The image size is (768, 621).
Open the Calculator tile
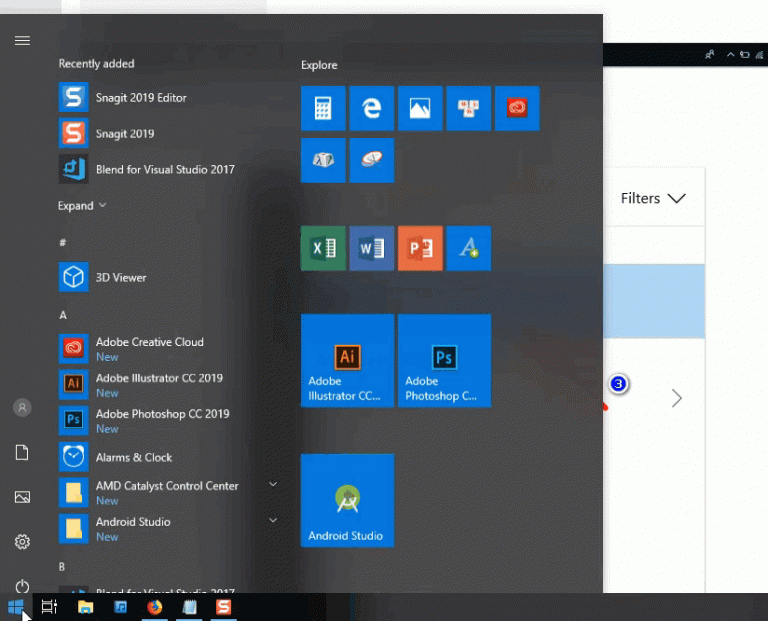tap(323, 108)
